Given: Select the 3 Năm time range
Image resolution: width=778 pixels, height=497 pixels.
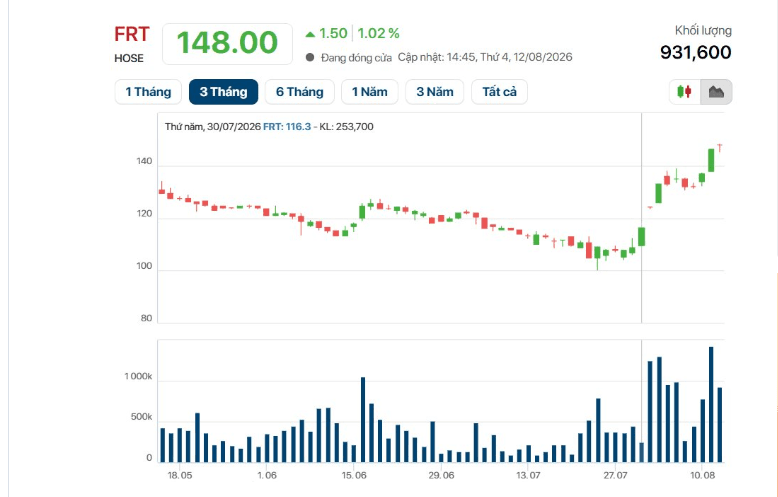Looking at the screenshot, I should coord(435,92).
